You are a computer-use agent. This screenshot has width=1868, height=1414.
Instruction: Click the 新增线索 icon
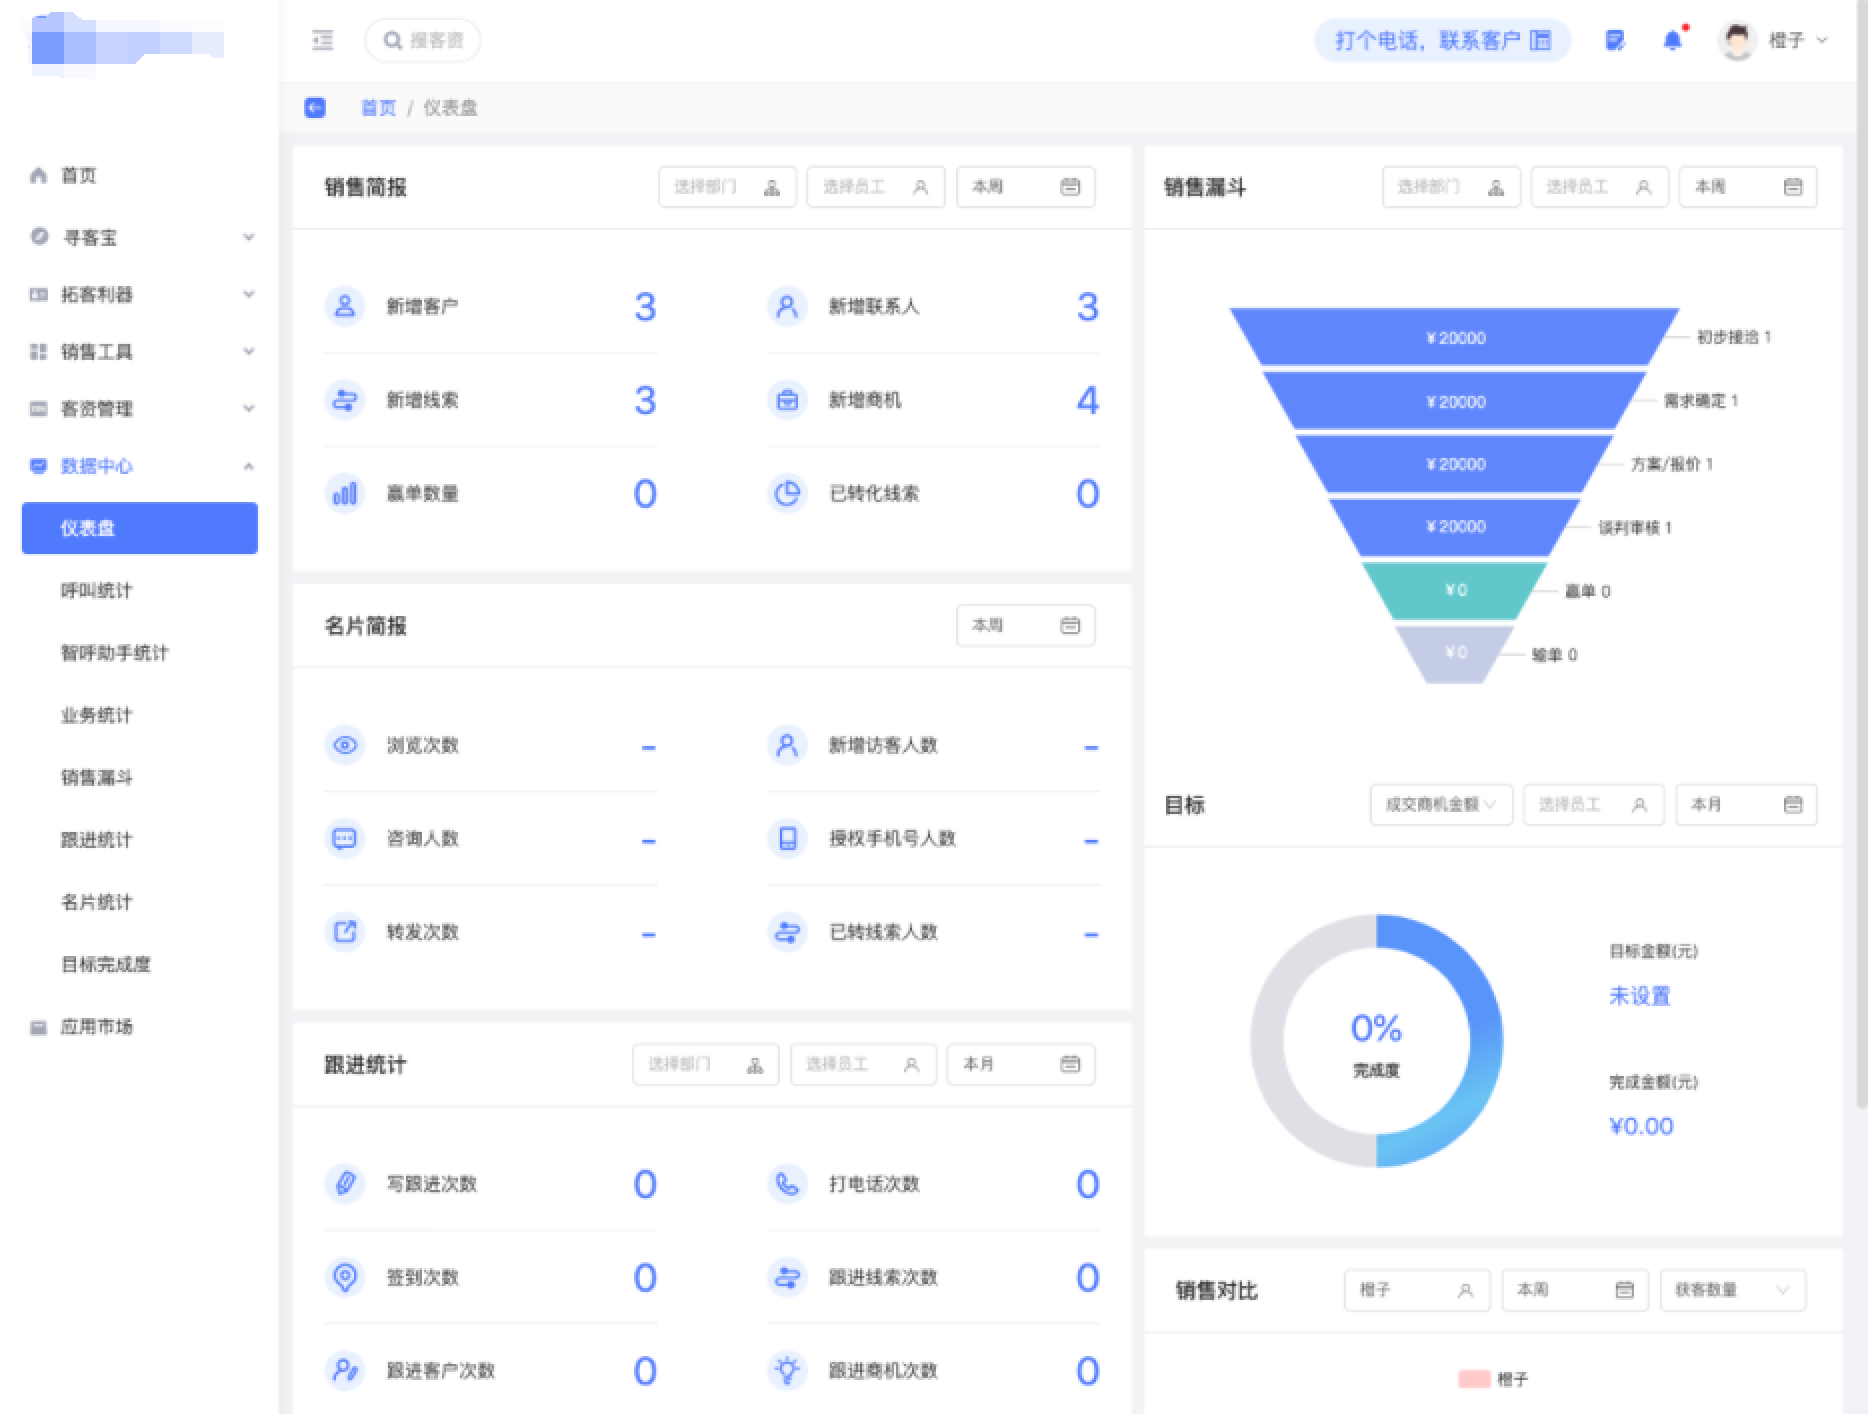pos(345,400)
